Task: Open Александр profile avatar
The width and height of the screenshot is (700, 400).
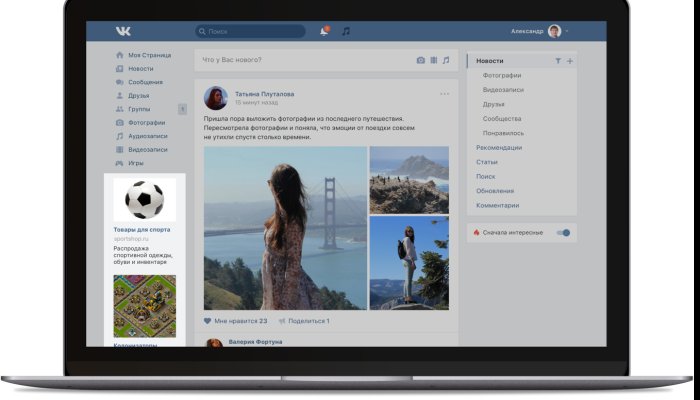Action: (554, 31)
